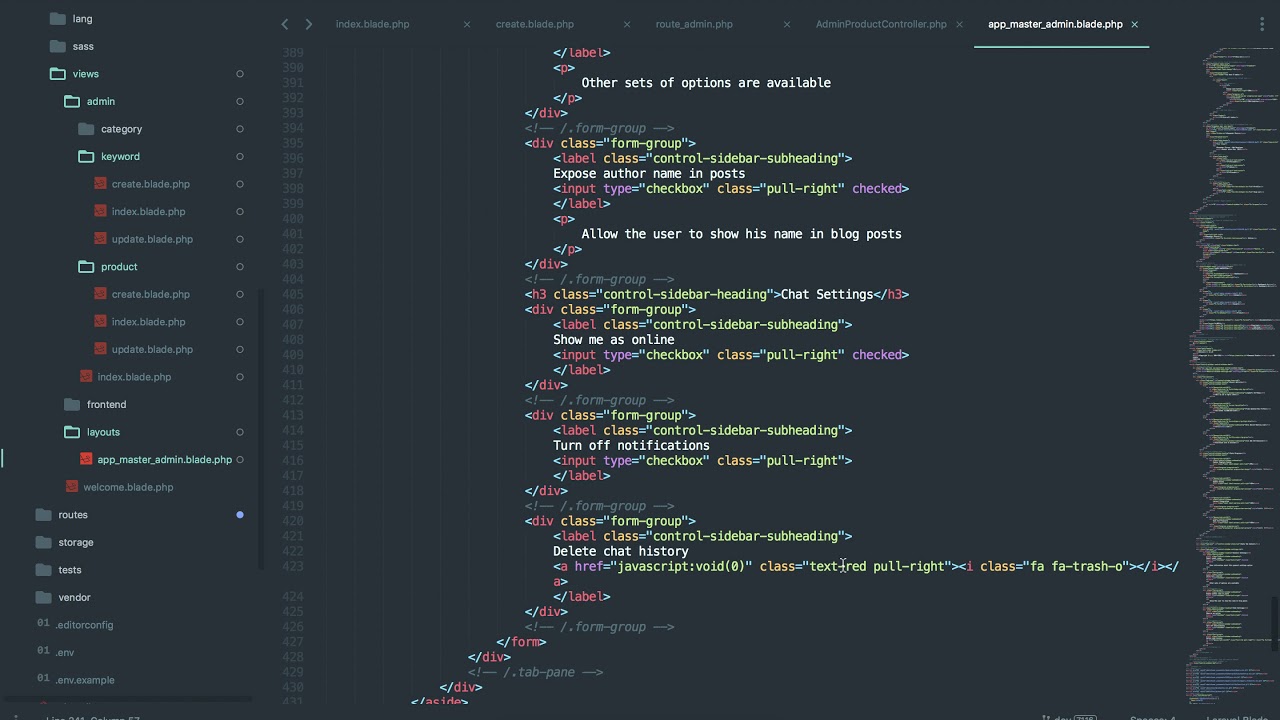Switch to the index.blade.php tab
The image size is (1280, 720).
coord(372,24)
